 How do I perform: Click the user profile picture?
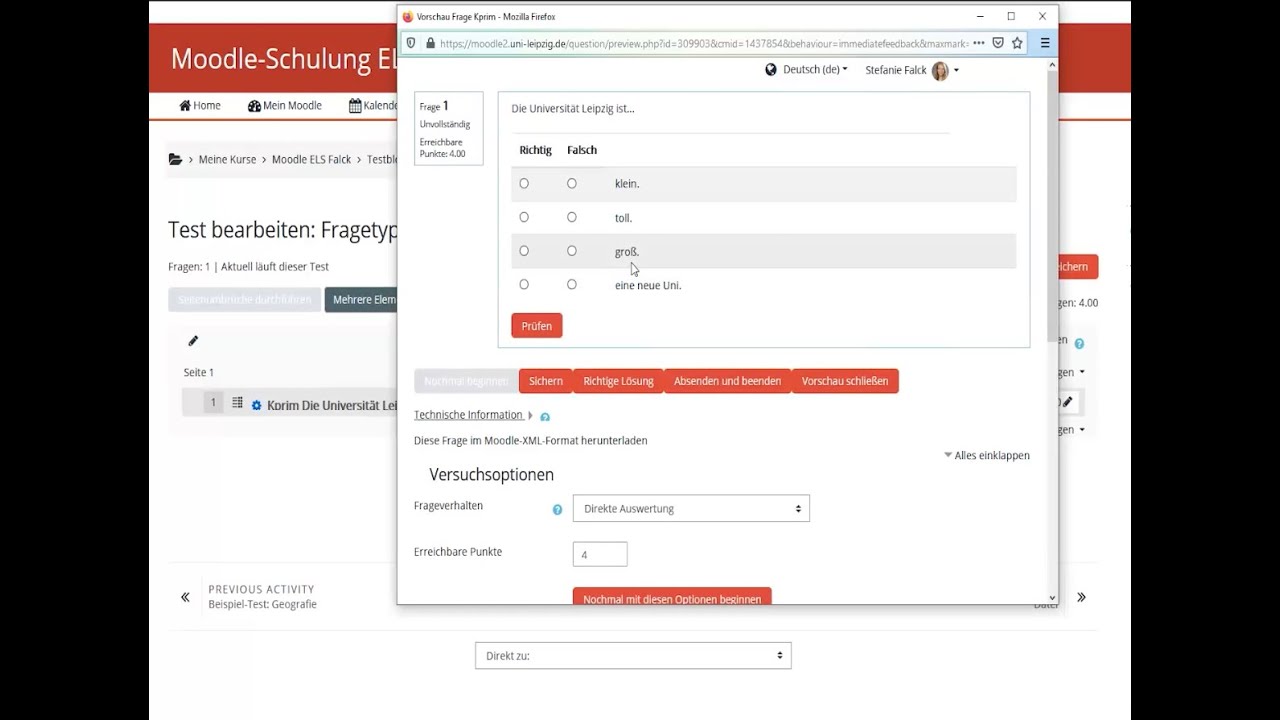[940, 70]
